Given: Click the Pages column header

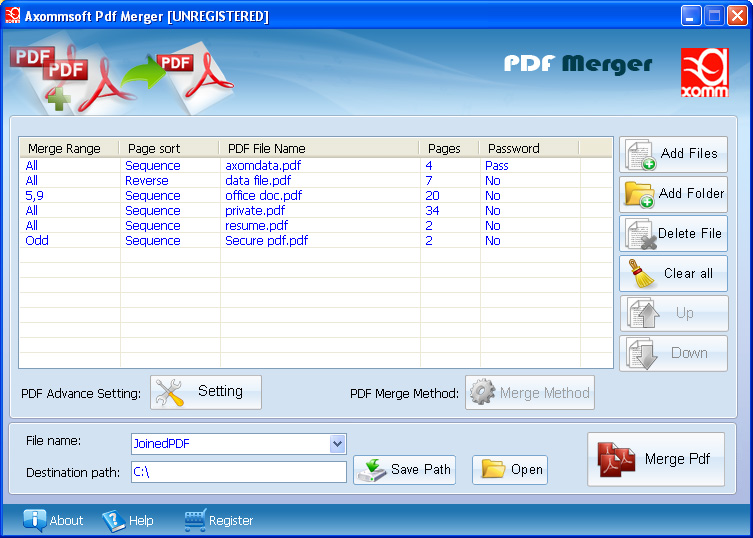Looking at the screenshot, I should (449, 148).
